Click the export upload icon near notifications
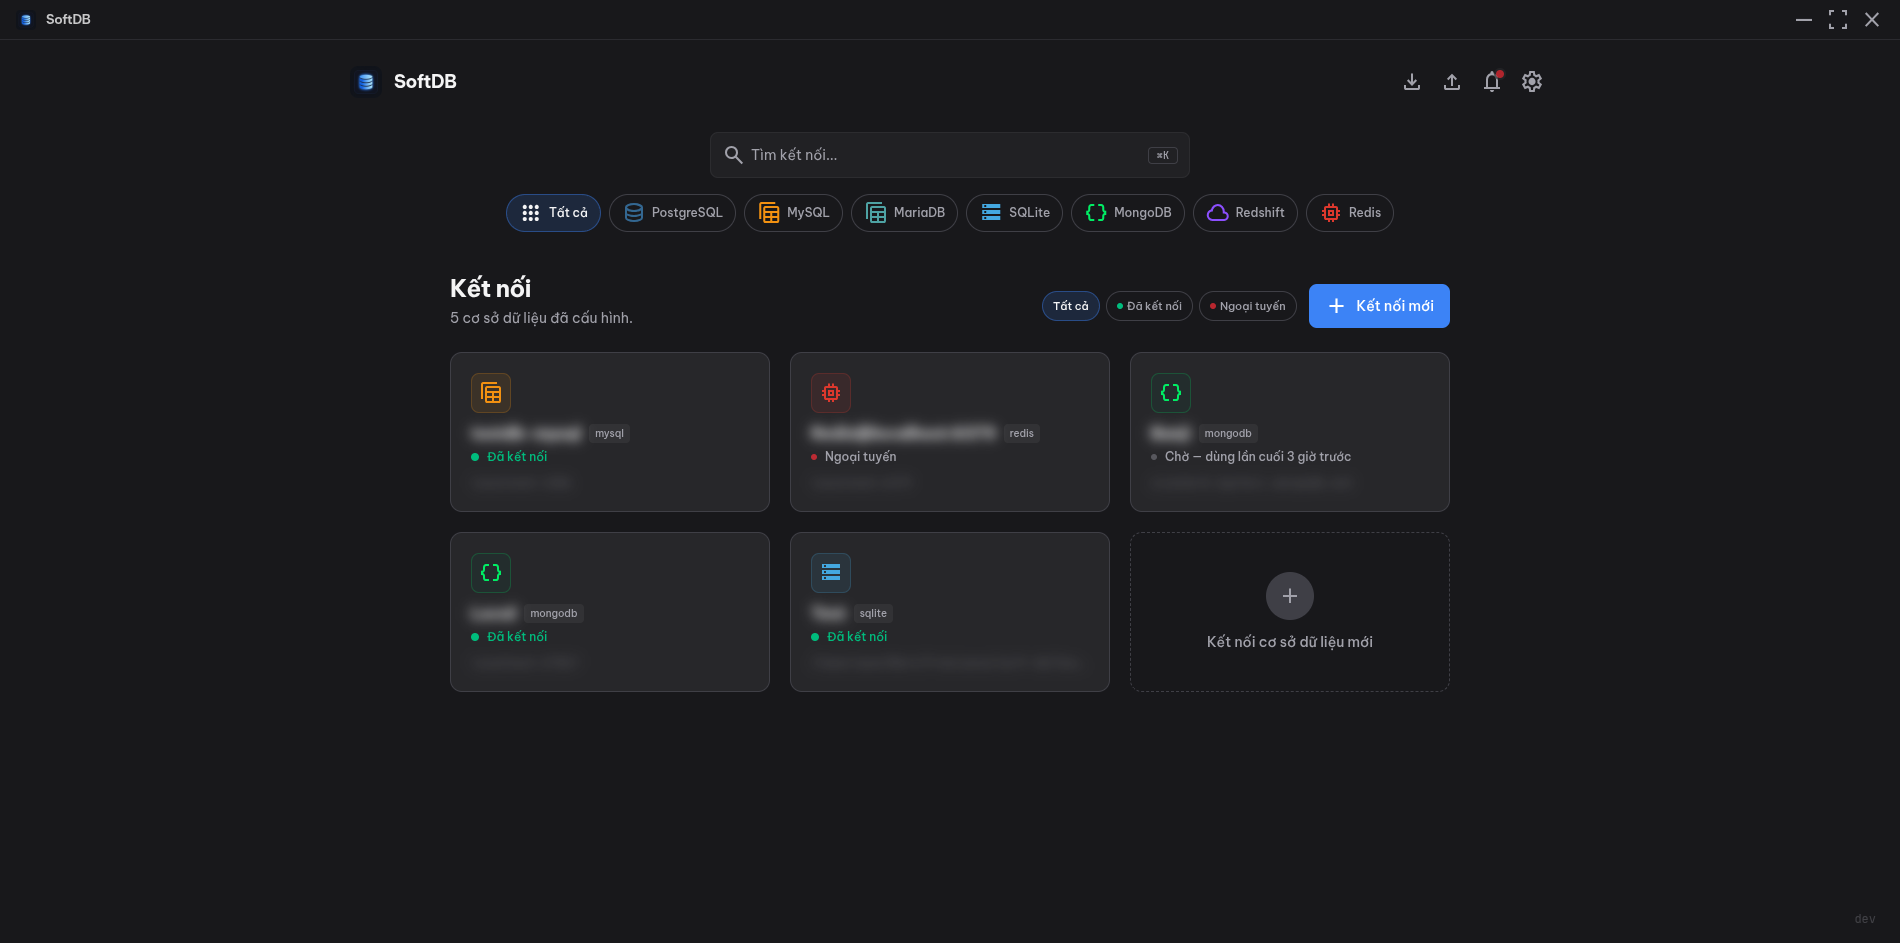 coord(1452,81)
